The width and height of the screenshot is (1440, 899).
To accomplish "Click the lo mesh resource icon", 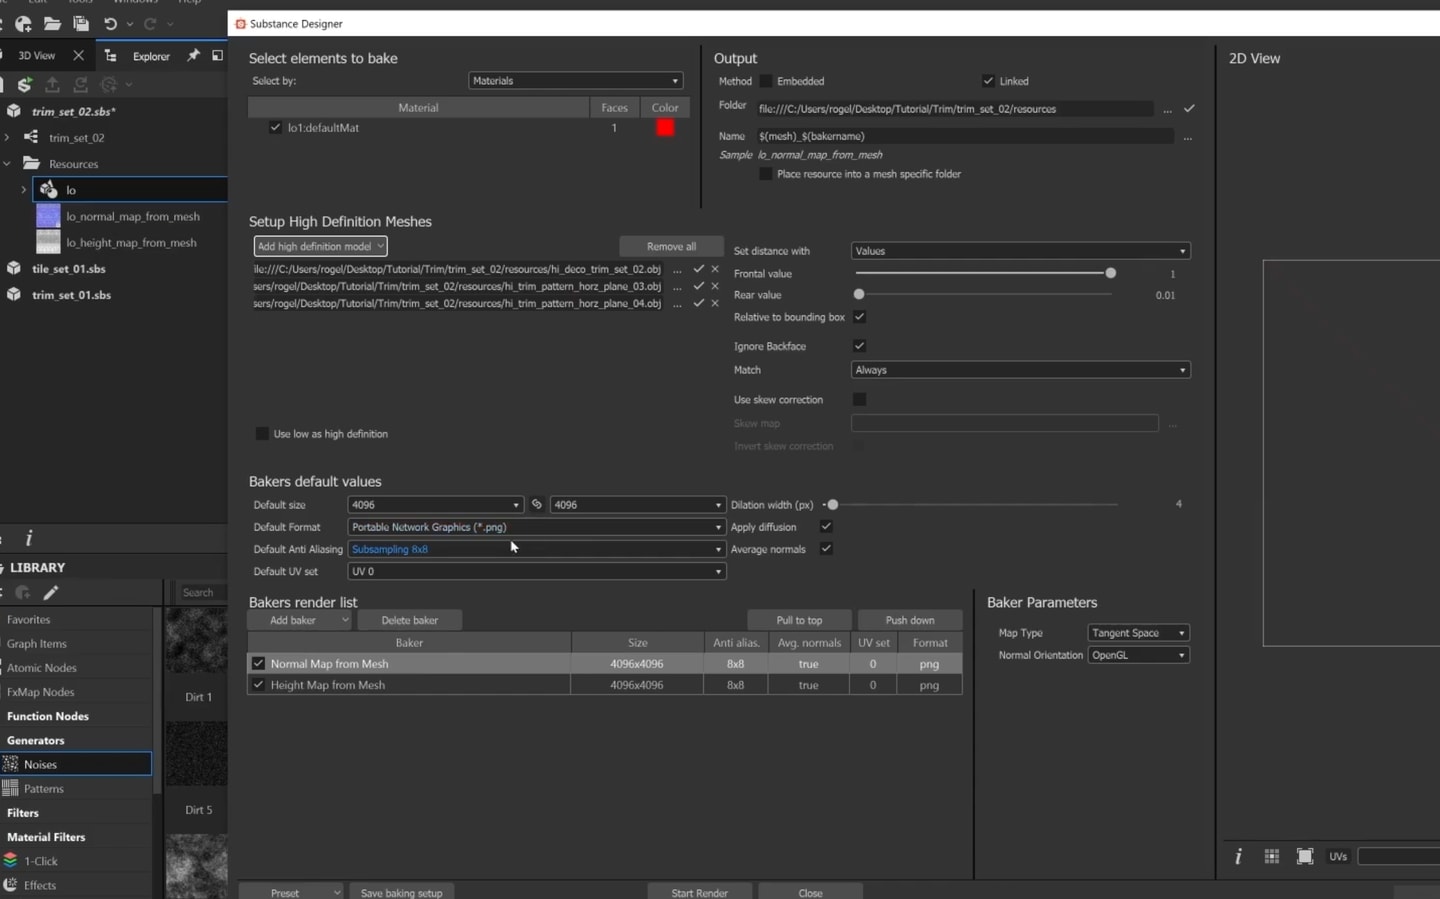I will pos(48,189).
